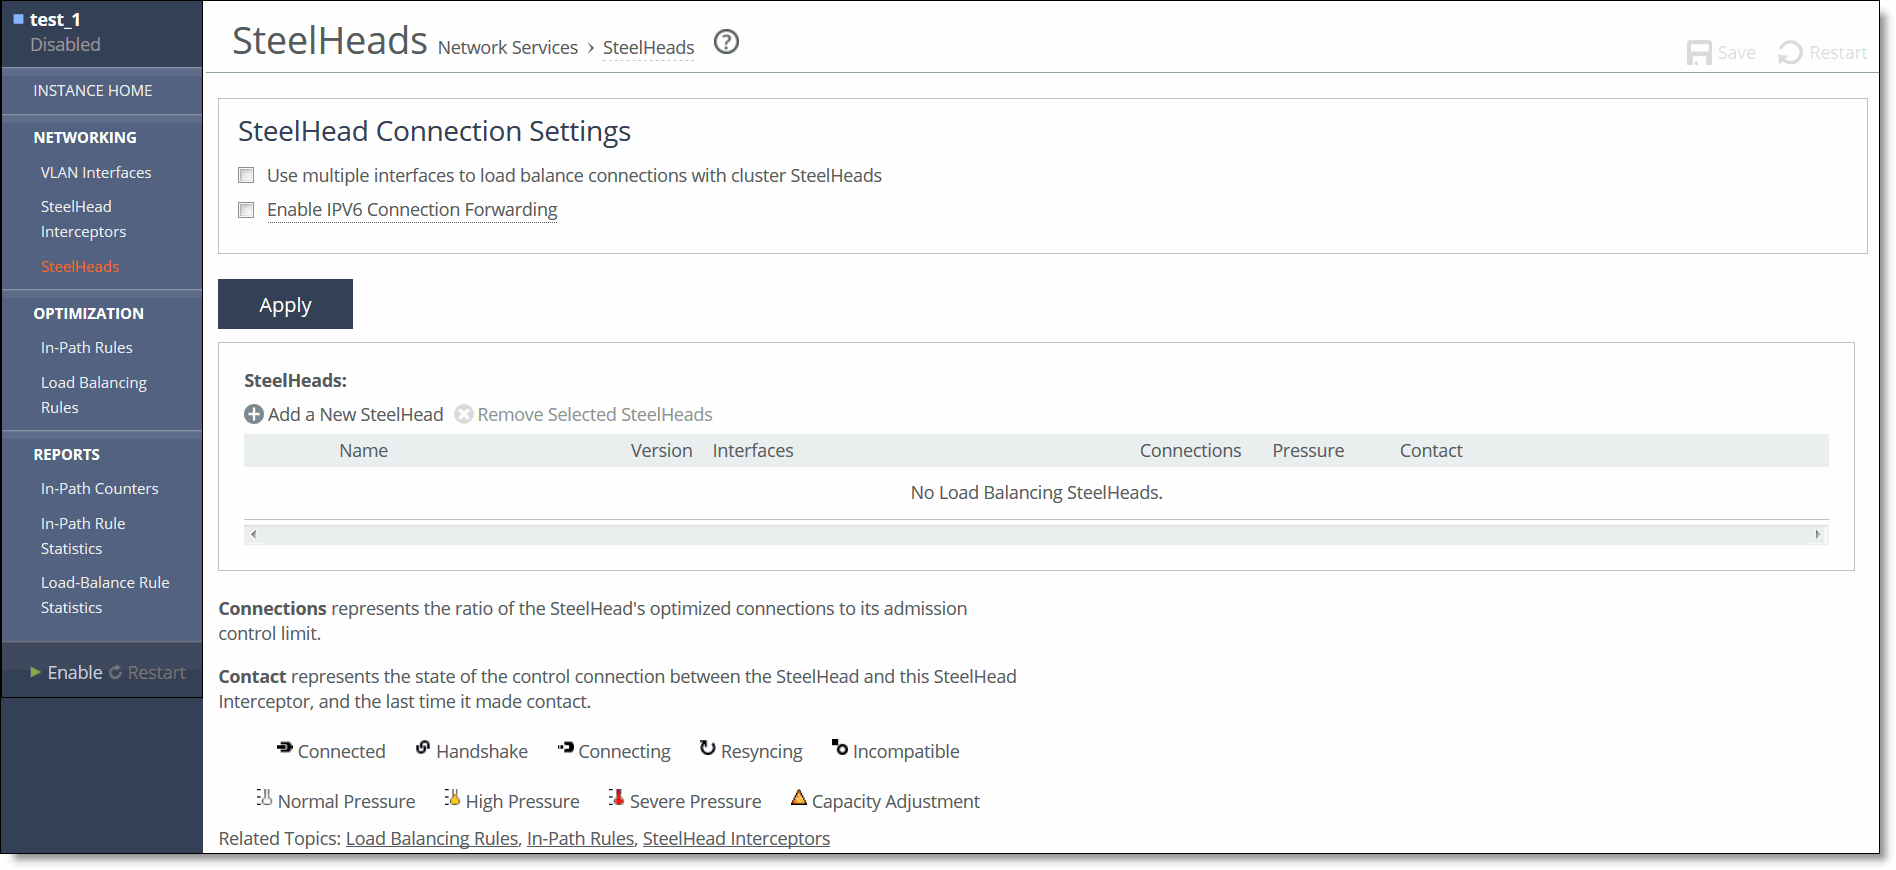The image size is (1896, 870).
Task: Click the Connections column header
Action: point(1190,451)
